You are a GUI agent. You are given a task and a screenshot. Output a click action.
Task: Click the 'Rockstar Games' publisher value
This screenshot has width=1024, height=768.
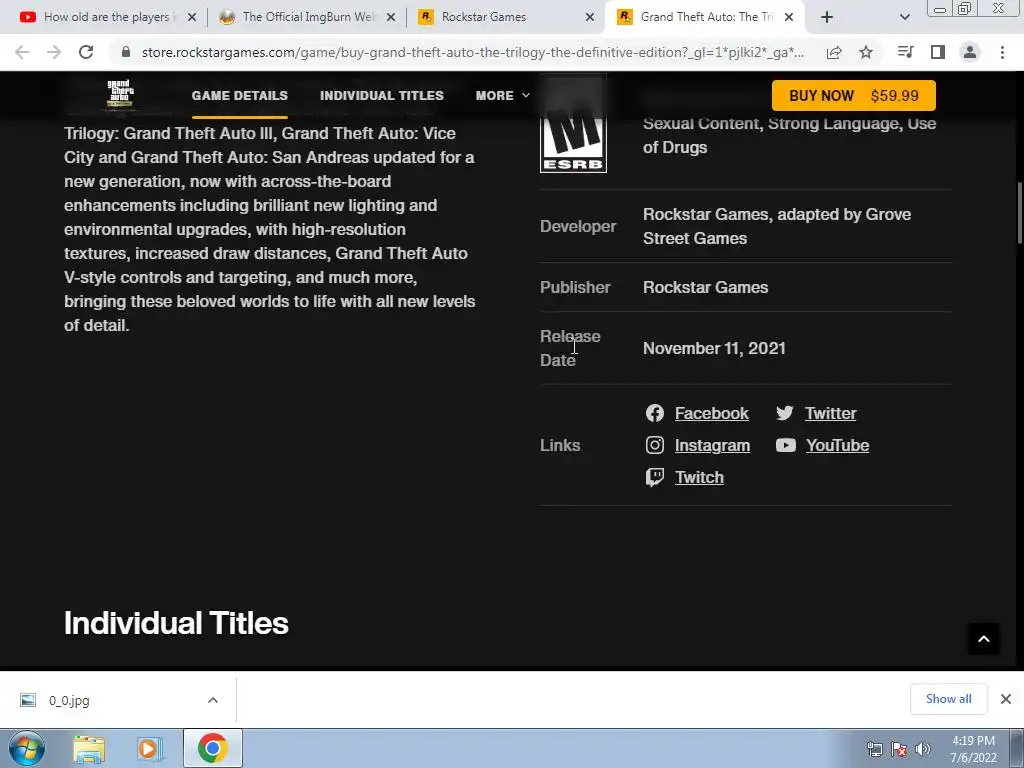pos(705,287)
